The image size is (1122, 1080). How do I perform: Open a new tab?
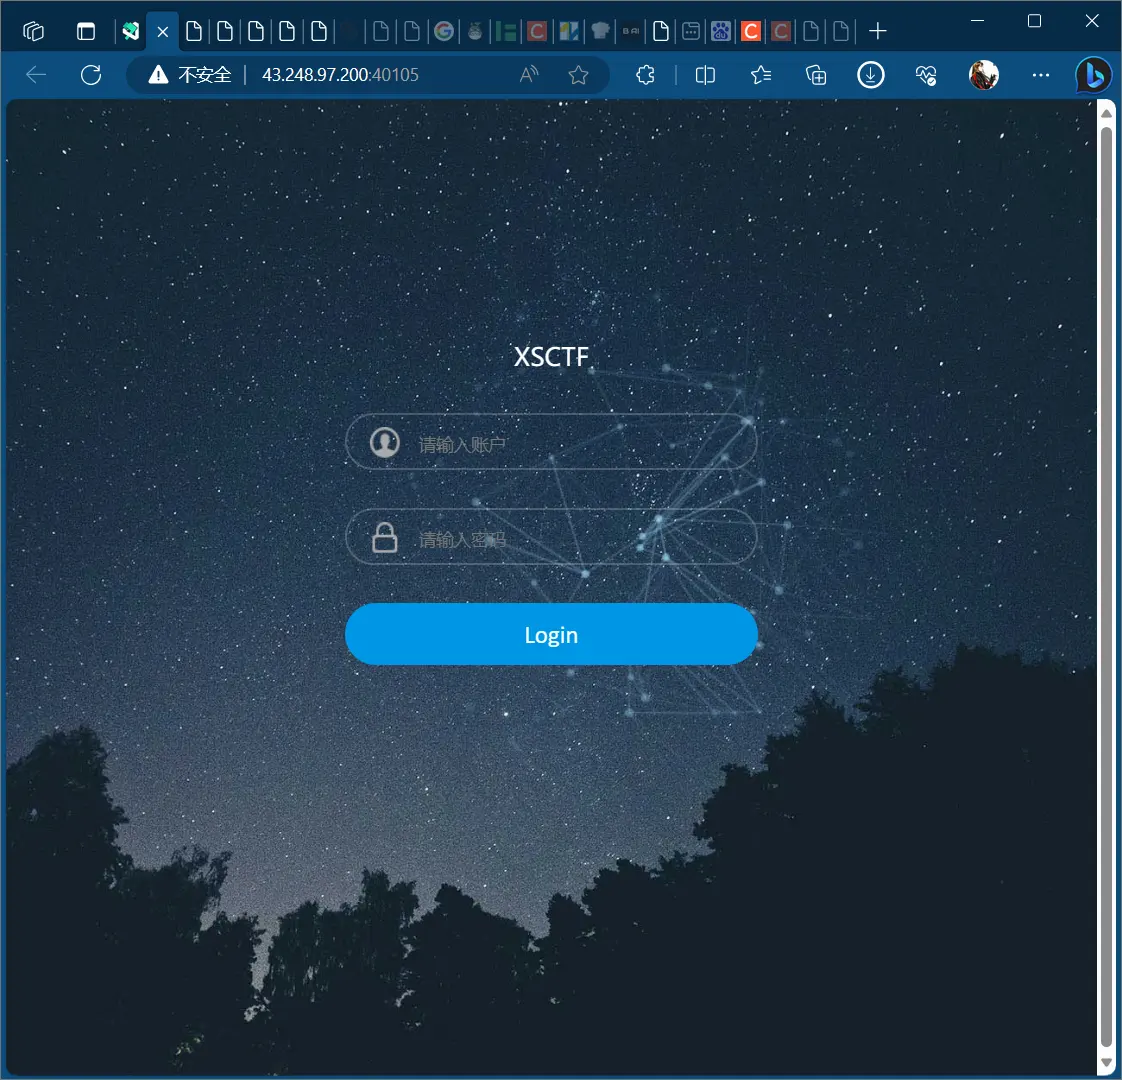[877, 32]
